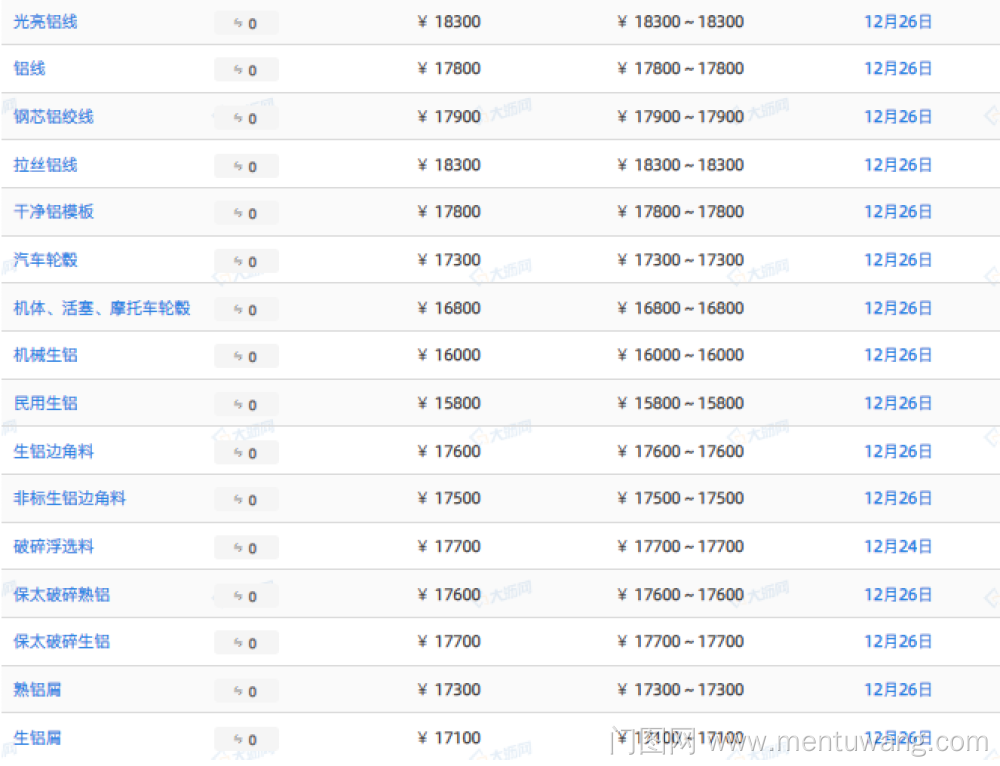Open the 保太破碎熟铝 product link

61,595
